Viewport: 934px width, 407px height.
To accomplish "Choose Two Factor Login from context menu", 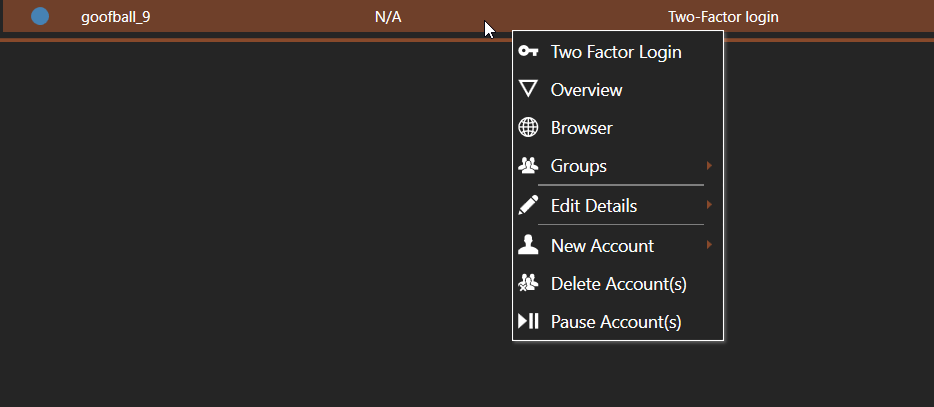I will [x=618, y=52].
